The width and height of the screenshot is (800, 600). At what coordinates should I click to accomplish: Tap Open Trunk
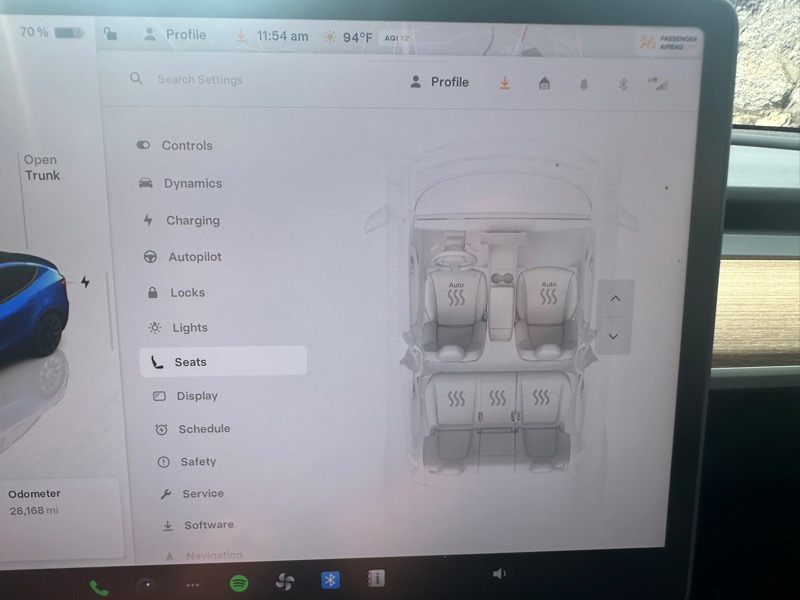tap(42, 167)
